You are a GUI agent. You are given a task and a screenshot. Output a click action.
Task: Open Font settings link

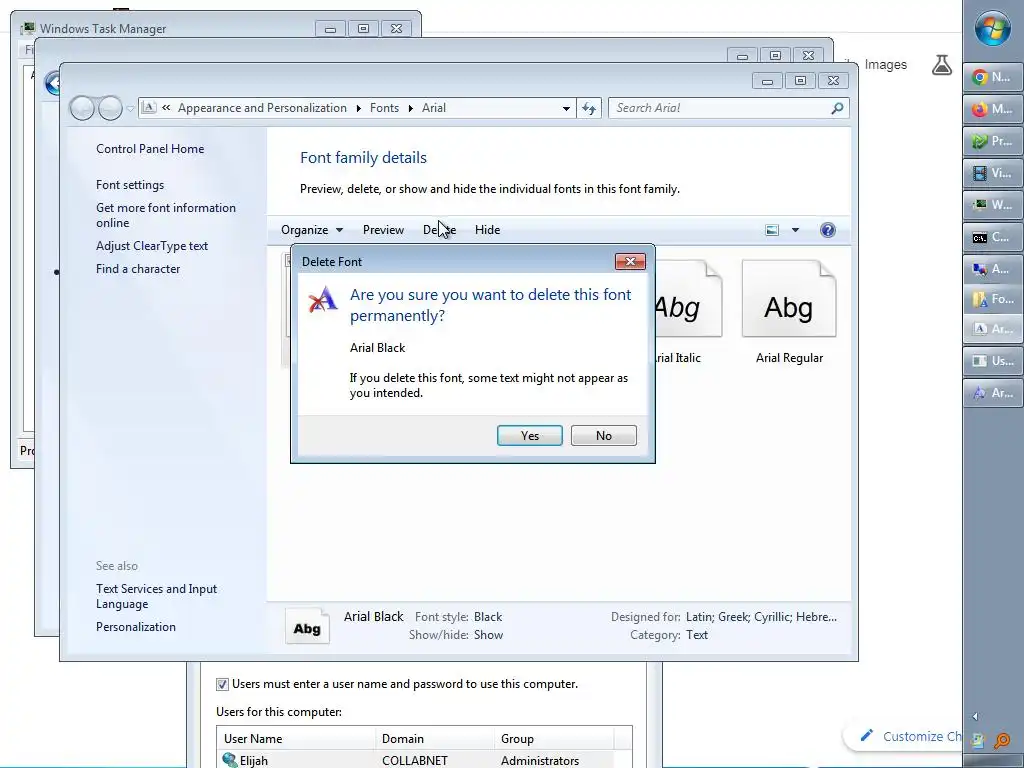130,185
